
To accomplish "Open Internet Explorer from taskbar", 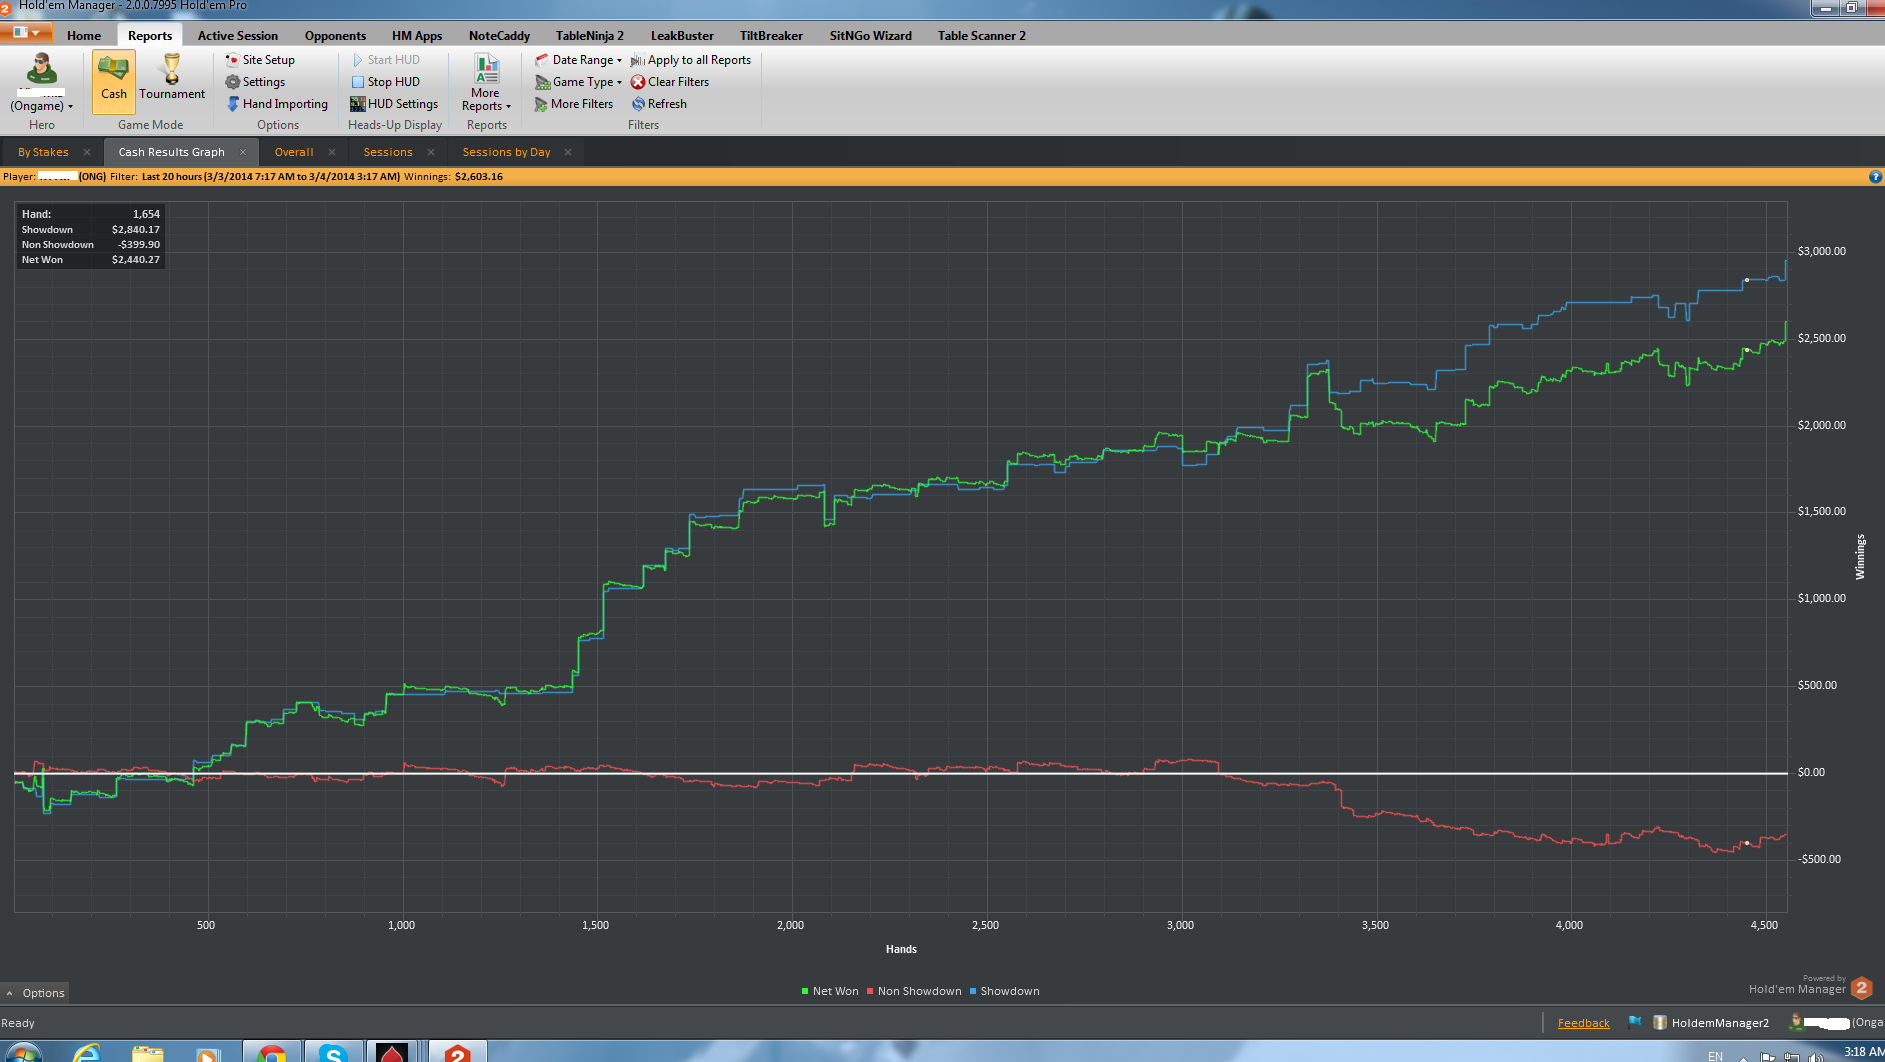I will (x=87, y=1052).
